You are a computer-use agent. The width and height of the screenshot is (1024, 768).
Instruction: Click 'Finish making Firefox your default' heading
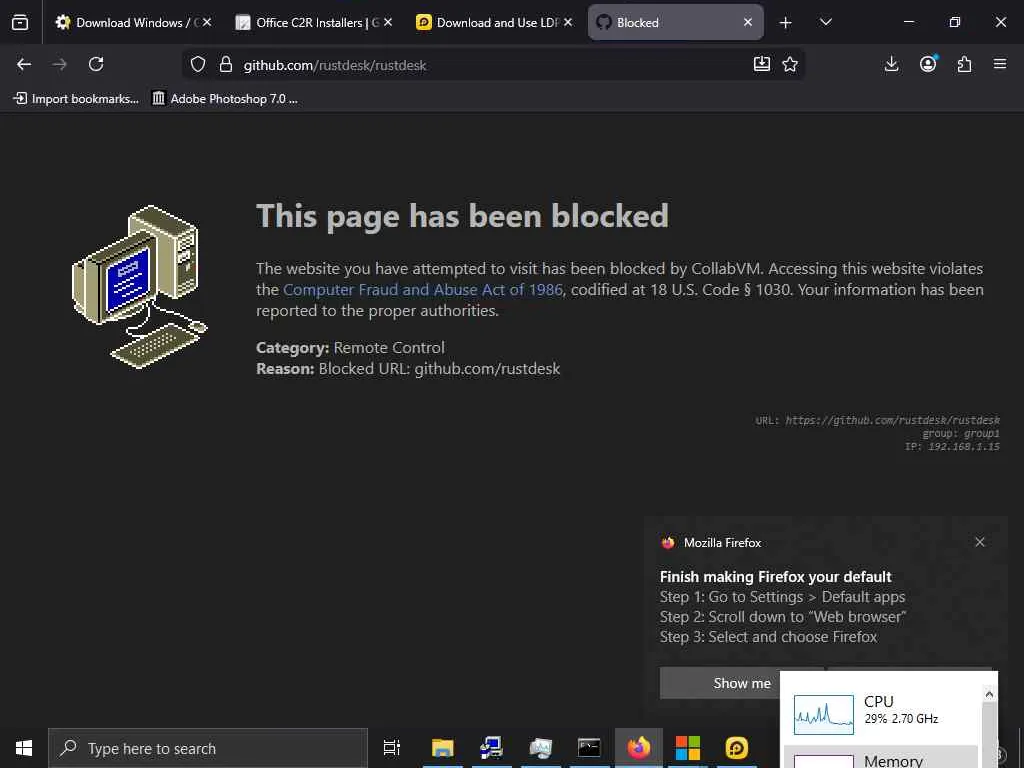[775, 577]
